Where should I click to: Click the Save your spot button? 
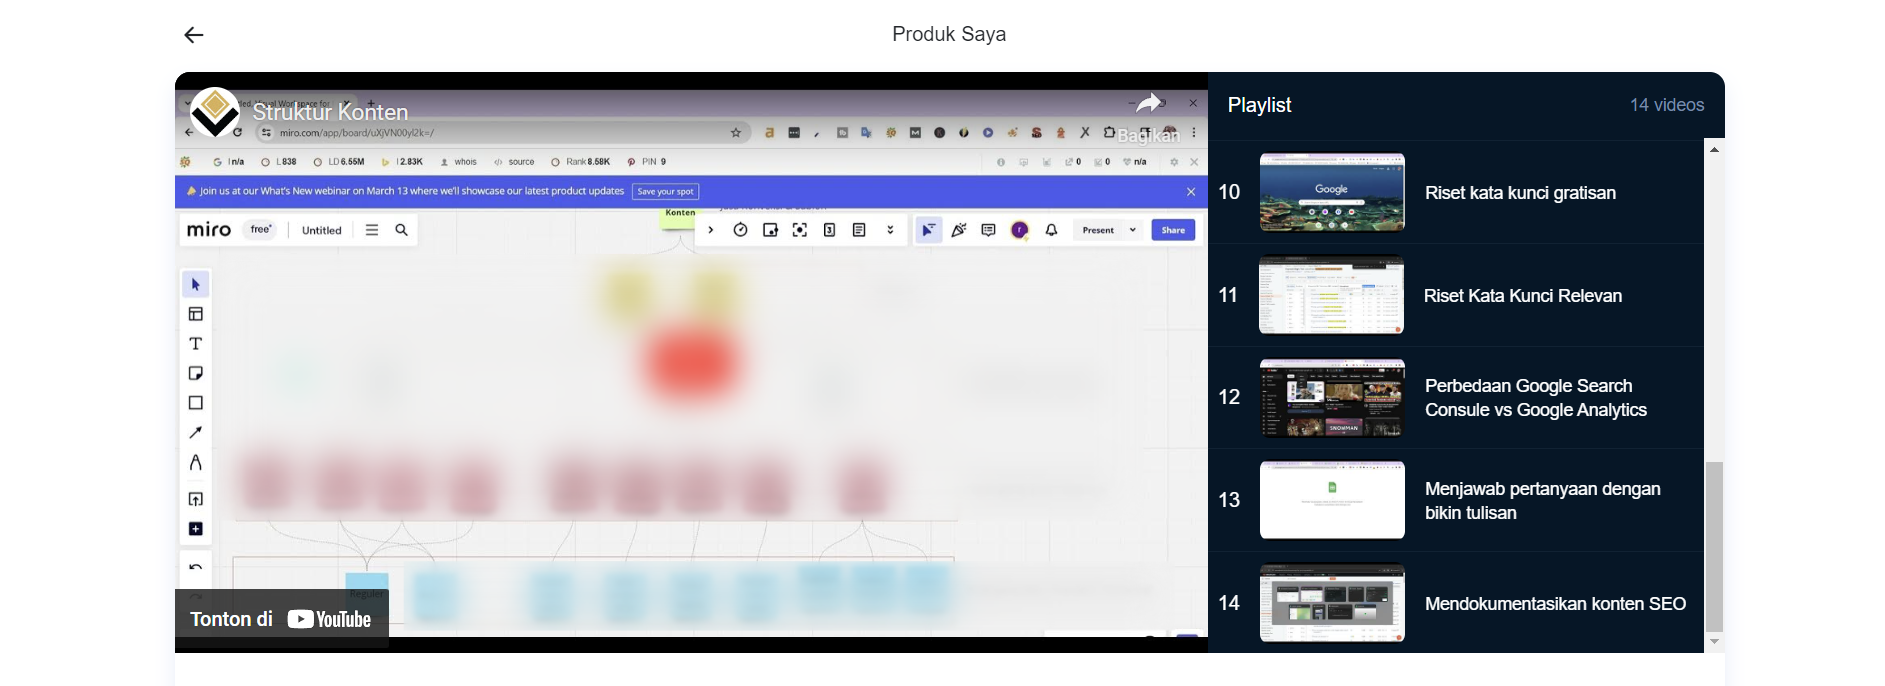[665, 191]
